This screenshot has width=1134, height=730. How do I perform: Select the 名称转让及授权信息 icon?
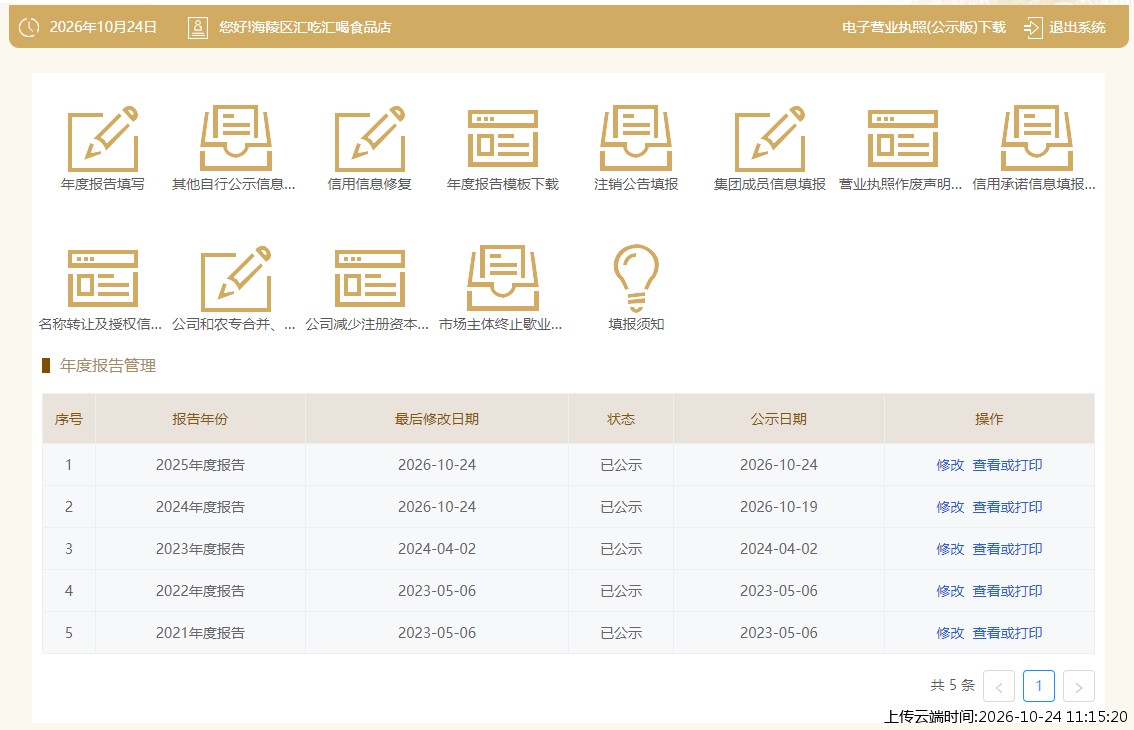103,279
